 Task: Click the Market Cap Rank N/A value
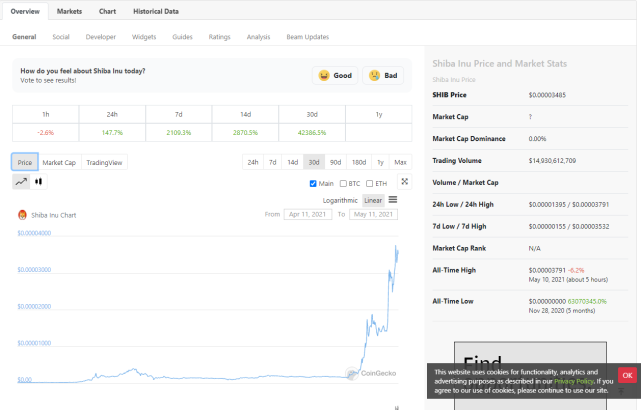[534, 248]
